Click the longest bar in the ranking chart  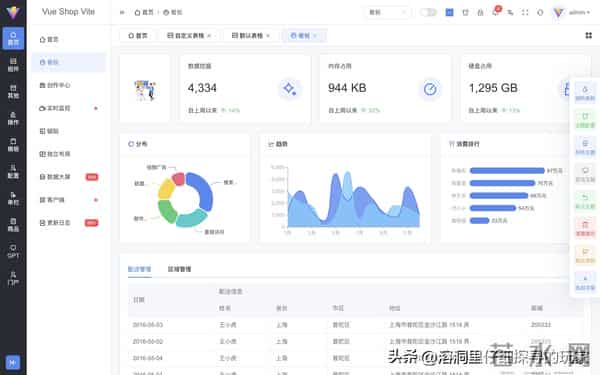(x=507, y=171)
